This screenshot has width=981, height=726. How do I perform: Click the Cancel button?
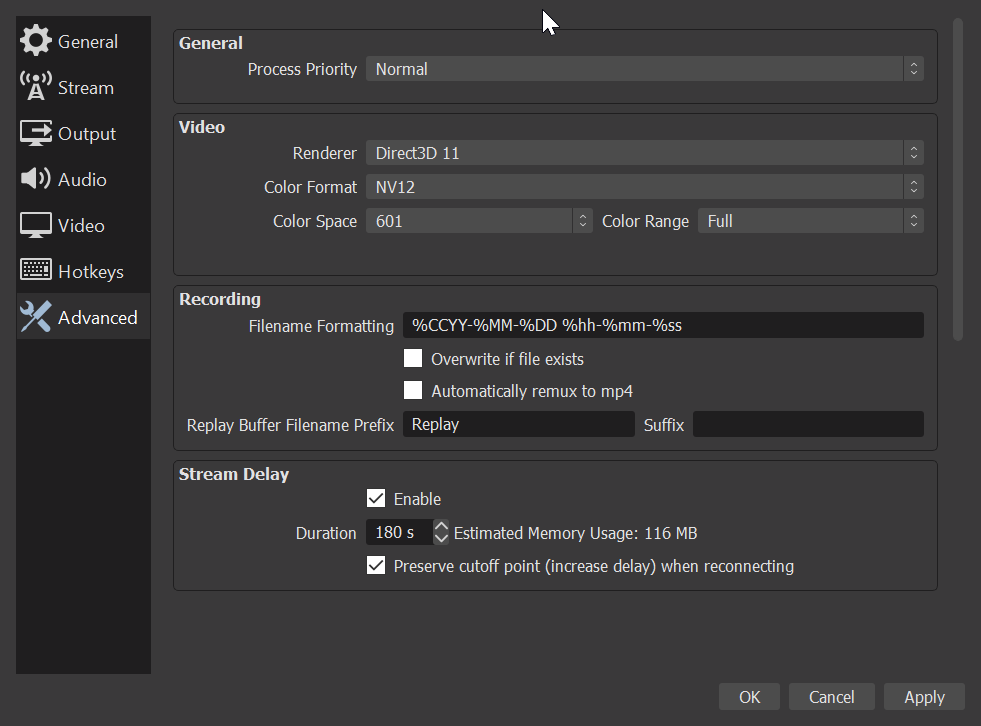[x=831, y=697]
